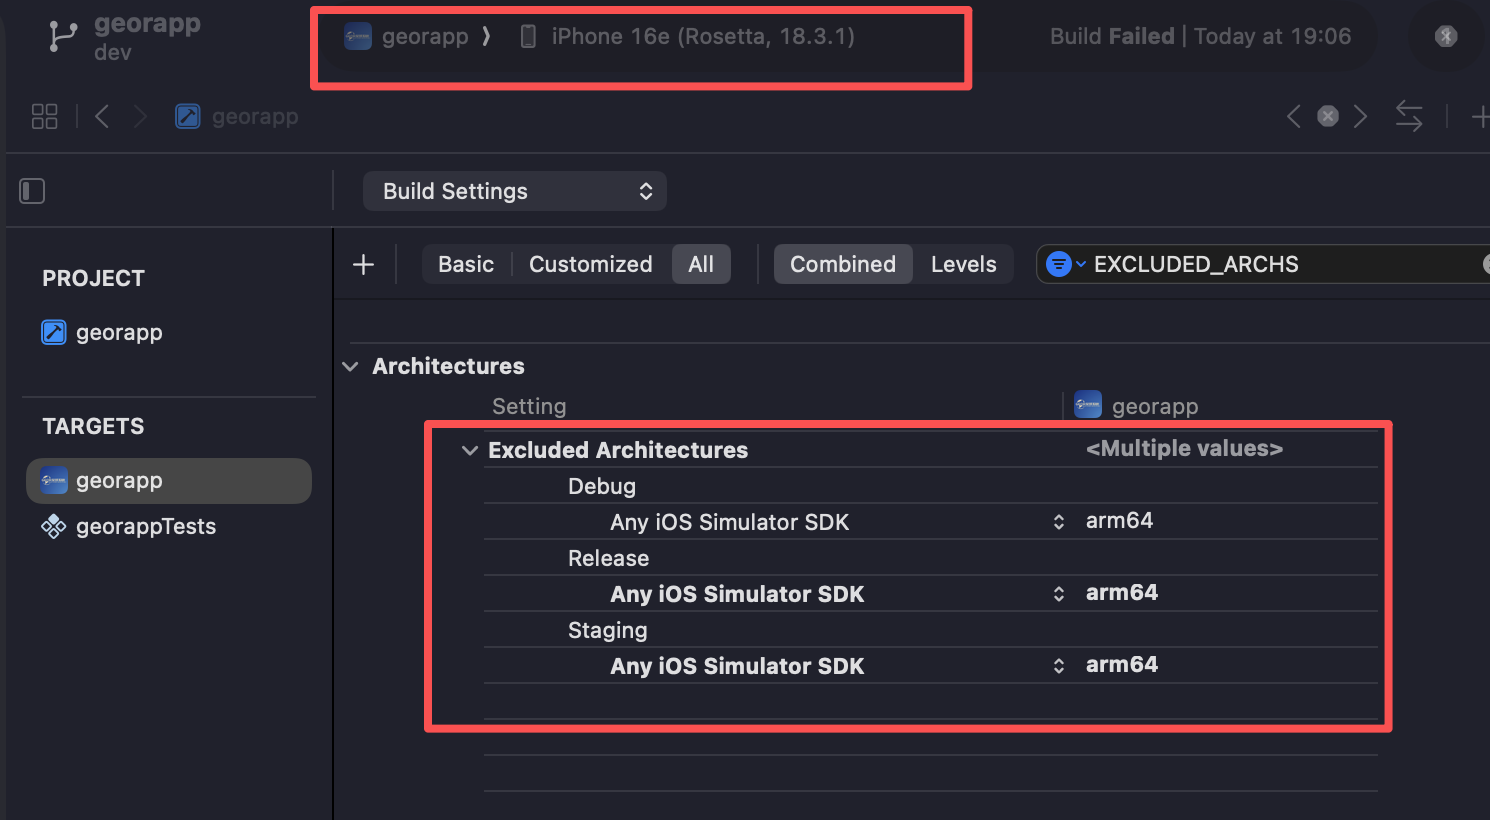
Task: Choose iPhone 16e run destination
Action: tap(702, 37)
